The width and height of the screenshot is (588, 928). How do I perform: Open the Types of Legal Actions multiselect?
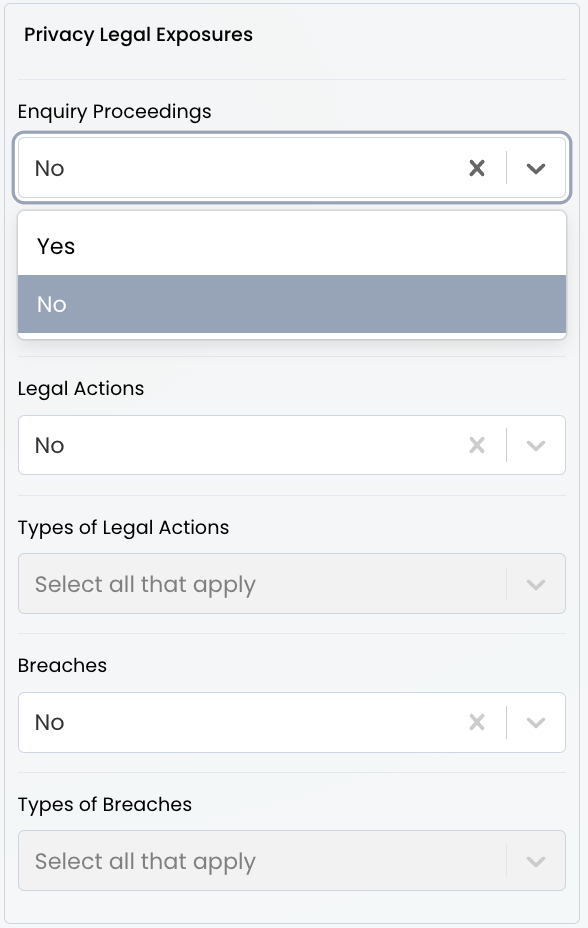coord(250,584)
